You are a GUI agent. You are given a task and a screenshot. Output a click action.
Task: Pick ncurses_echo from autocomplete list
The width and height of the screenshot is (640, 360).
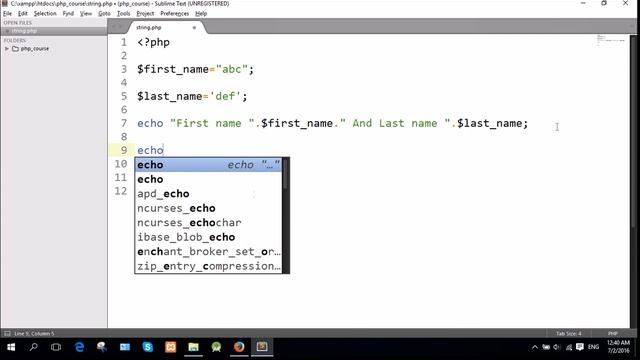pos(209,208)
